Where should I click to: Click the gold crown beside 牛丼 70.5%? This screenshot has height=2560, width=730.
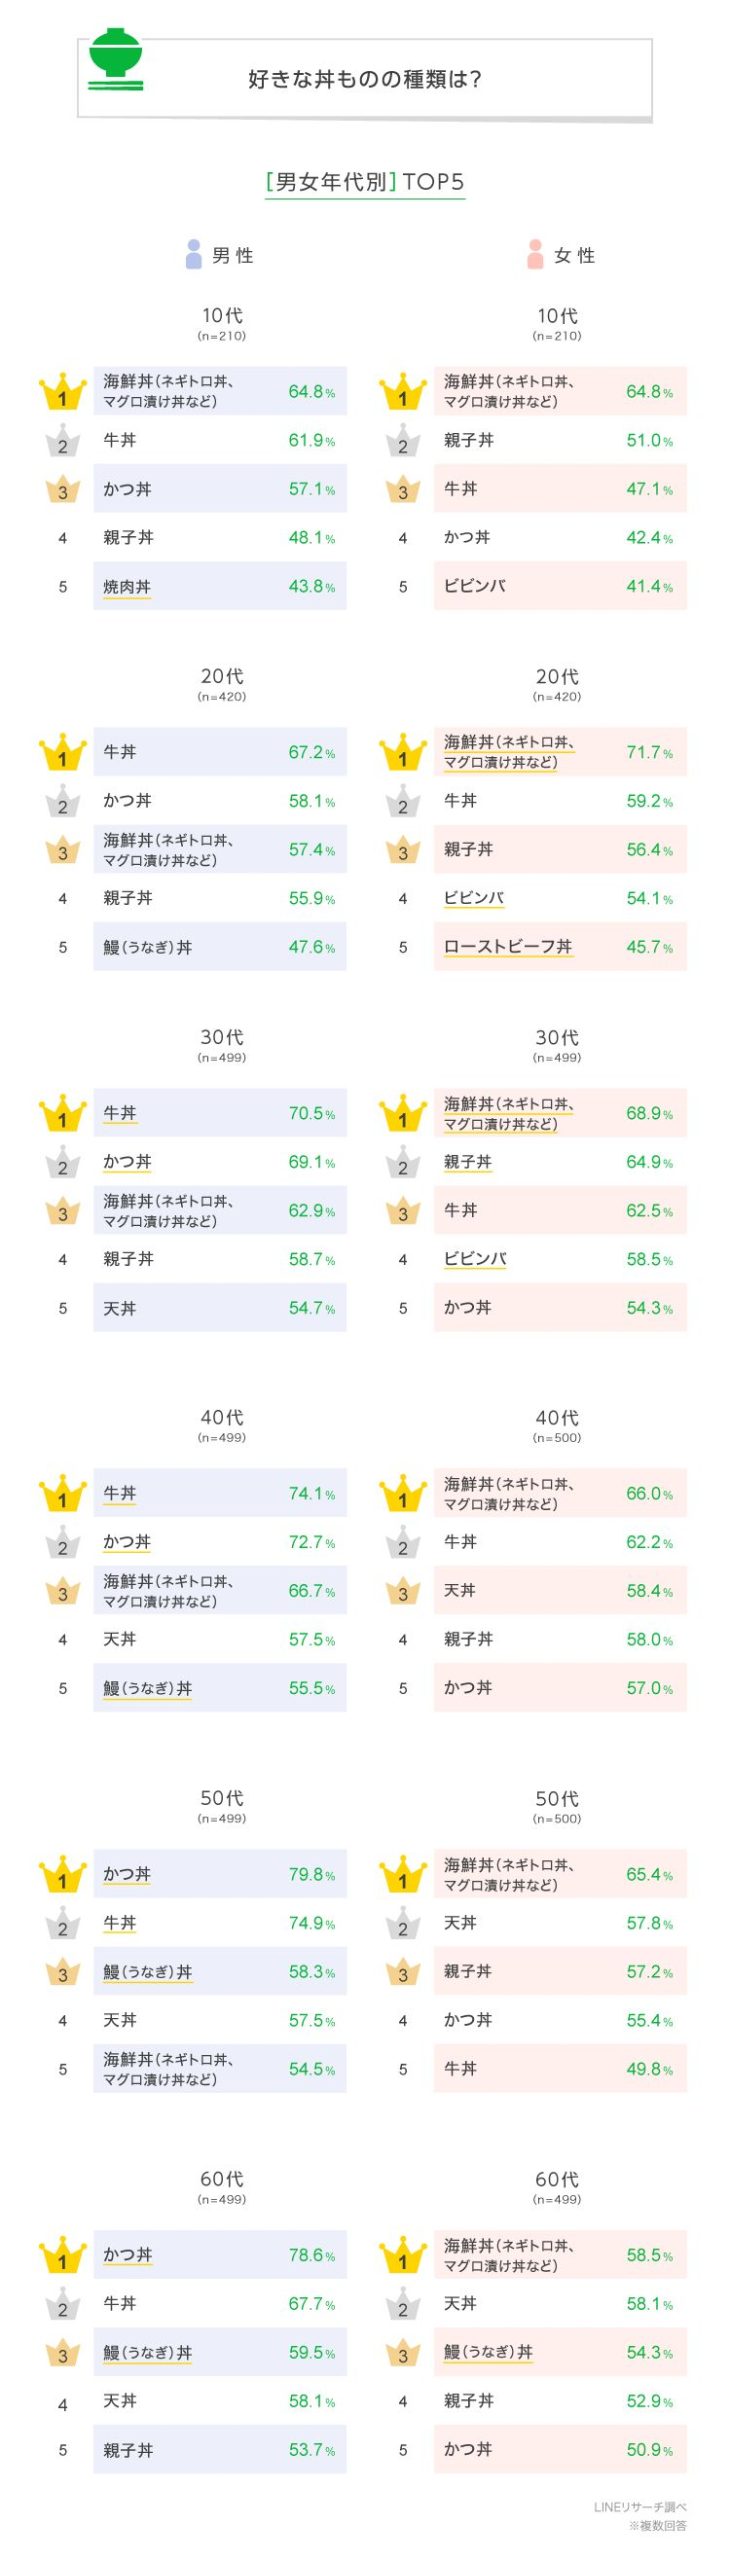tap(62, 1113)
